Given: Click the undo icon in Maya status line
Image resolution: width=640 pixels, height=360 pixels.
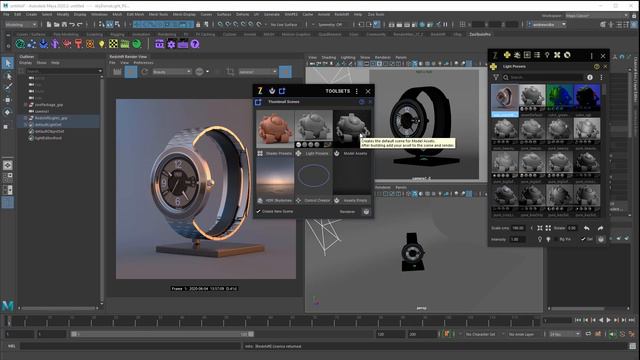Looking at the screenshot, I should click(72, 24).
